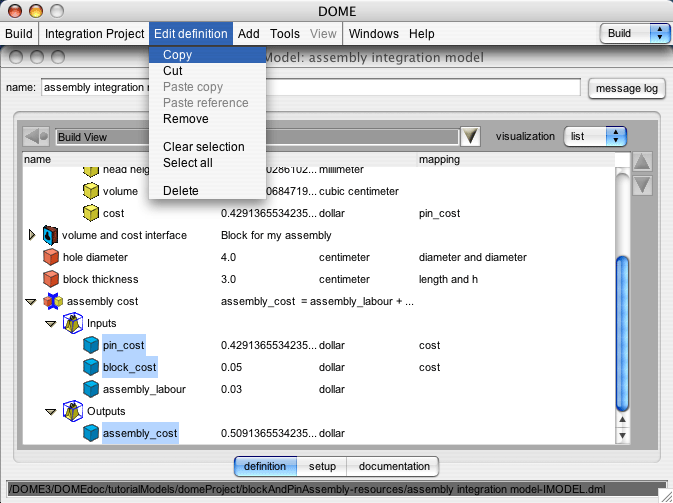
Task: Select the block thickness row name
Action: coord(100,279)
